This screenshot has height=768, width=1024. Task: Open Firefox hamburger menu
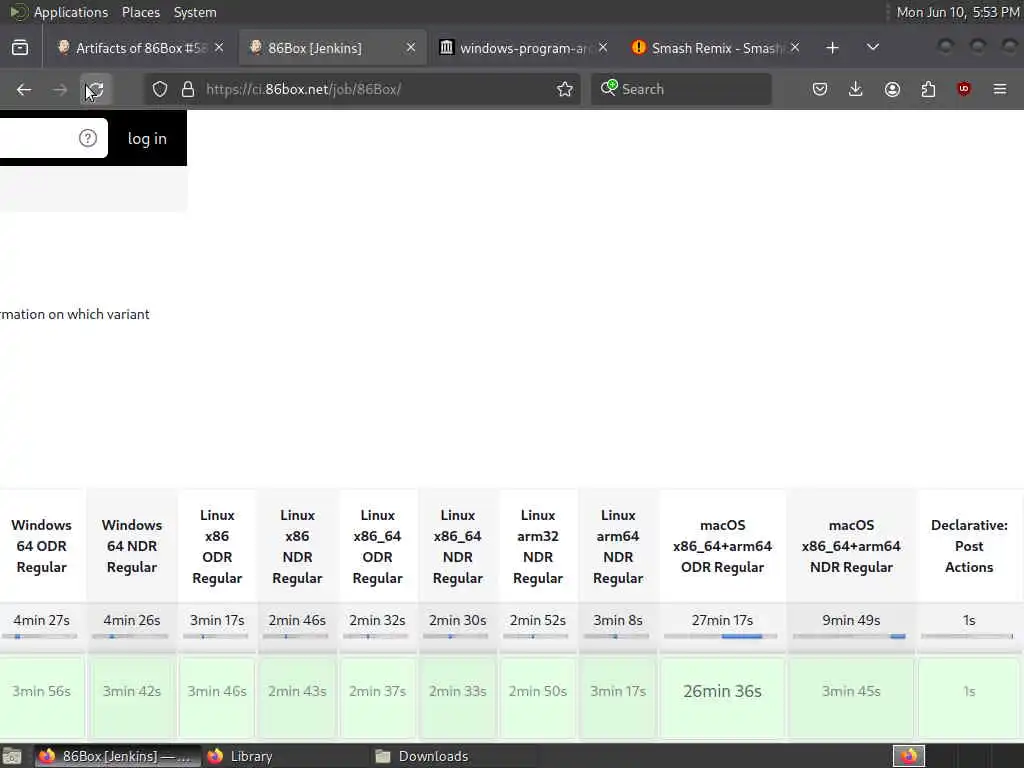1000,89
